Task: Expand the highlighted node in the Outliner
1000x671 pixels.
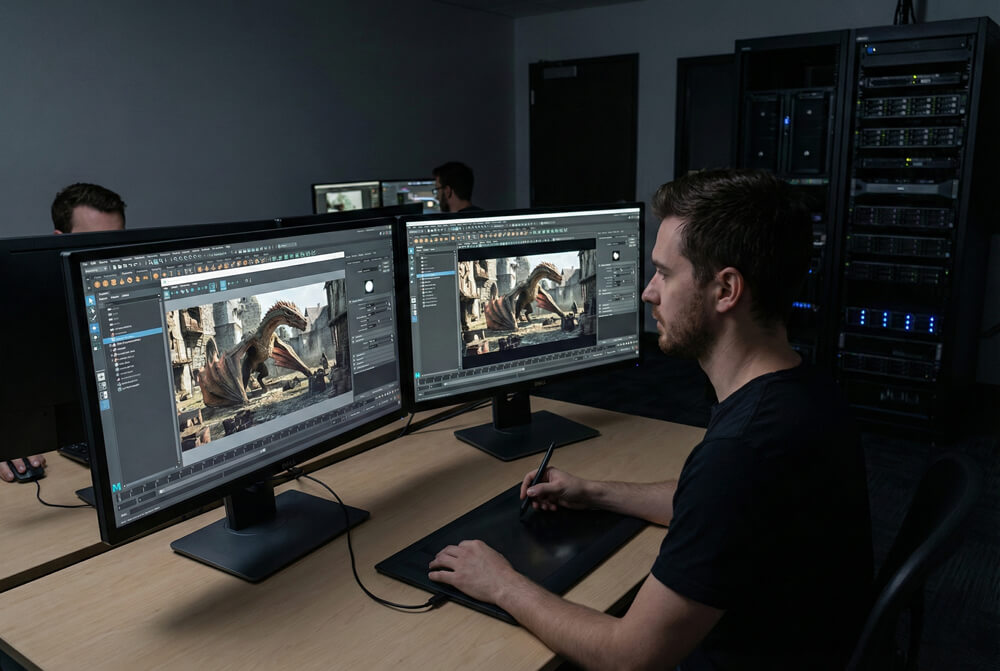Action: pyautogui.click(x=113, y=341)
